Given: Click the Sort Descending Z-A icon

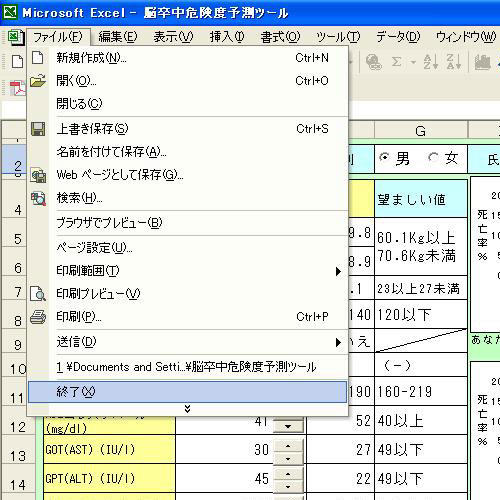Looking at the screenshot, I should click(x=454, y=62).
